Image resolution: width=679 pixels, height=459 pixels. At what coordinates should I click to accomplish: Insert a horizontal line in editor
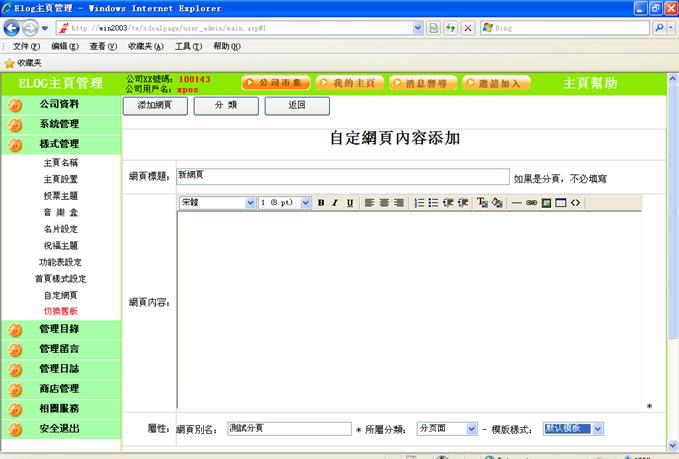[x=516, y=203]
